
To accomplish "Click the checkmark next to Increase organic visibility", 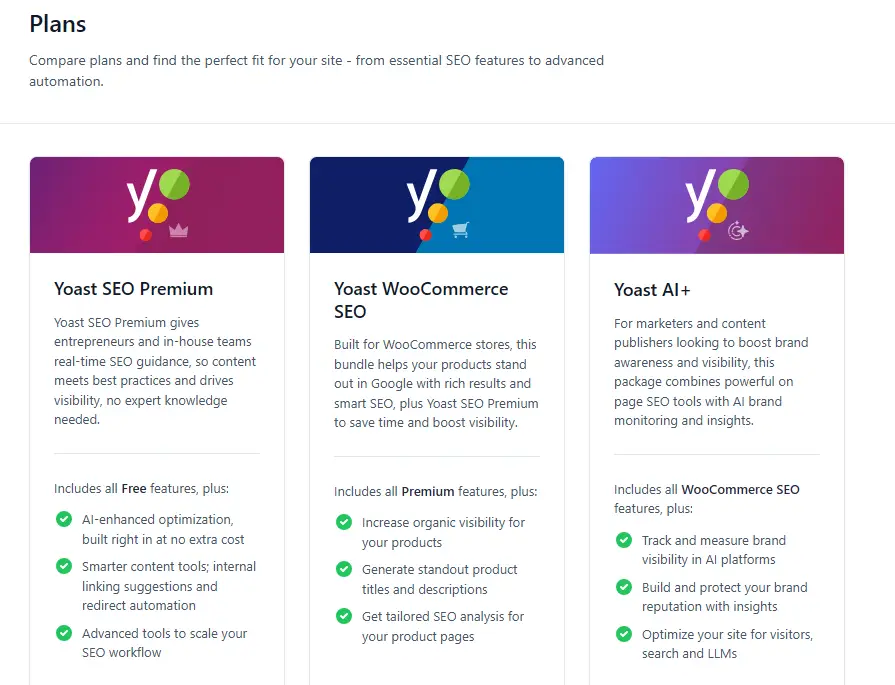I will [x=344, y=522].
